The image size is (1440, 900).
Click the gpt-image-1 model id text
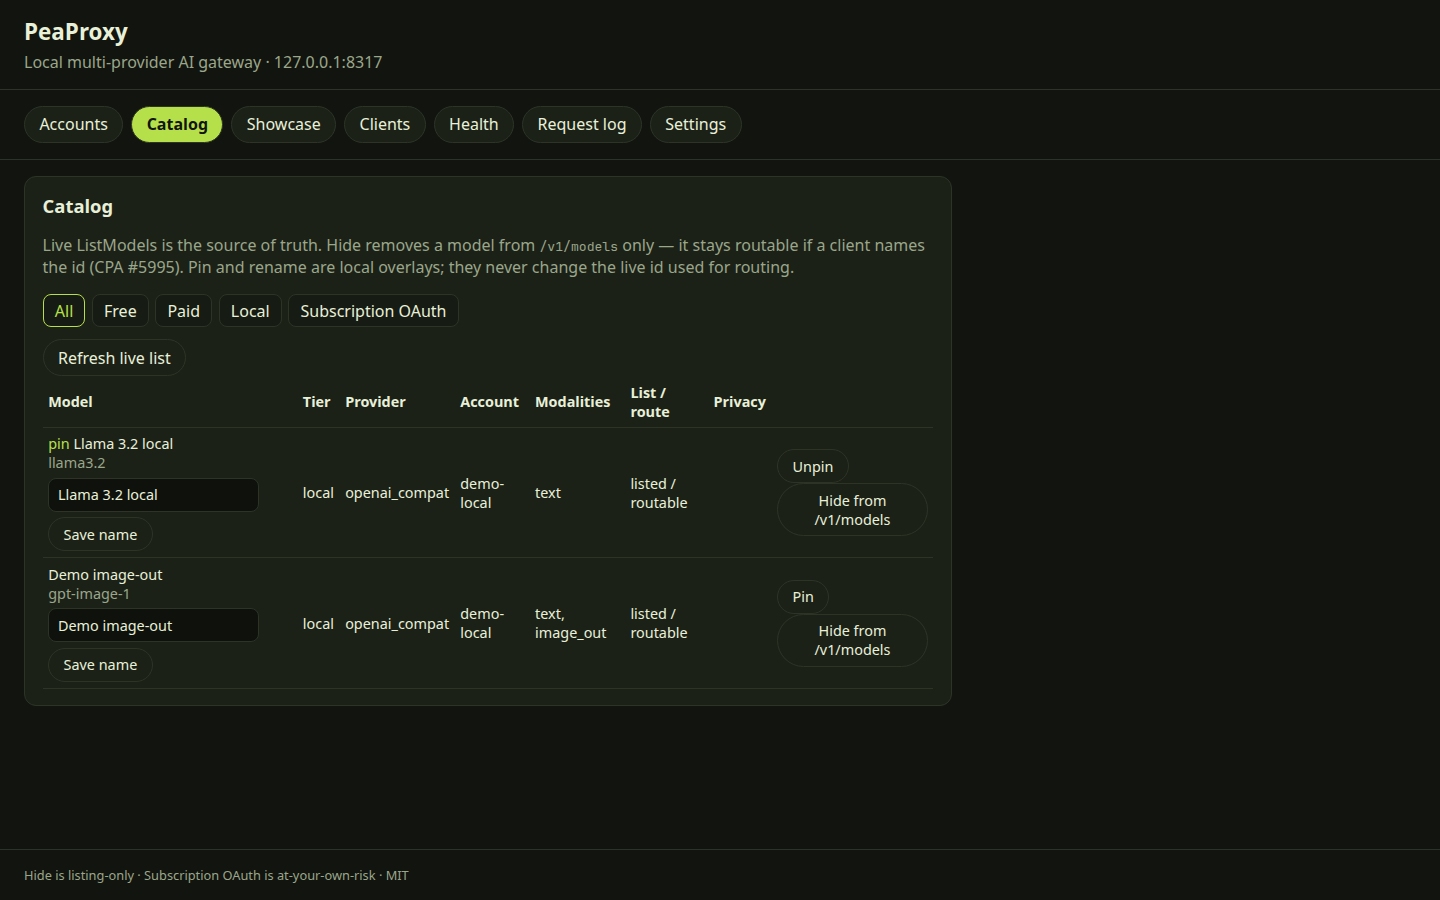point(89,594)
